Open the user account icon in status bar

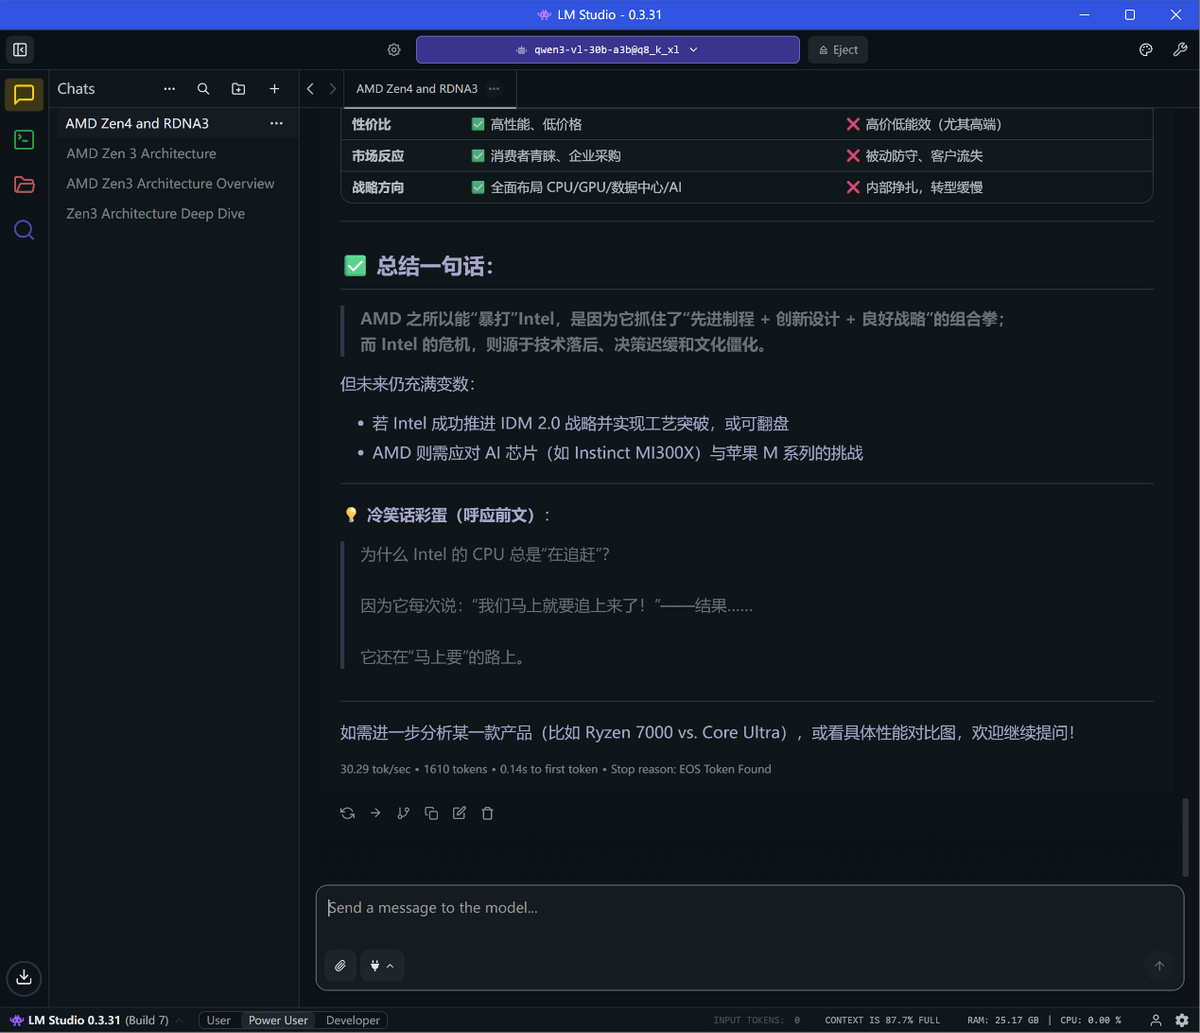pos(1156,1020)
